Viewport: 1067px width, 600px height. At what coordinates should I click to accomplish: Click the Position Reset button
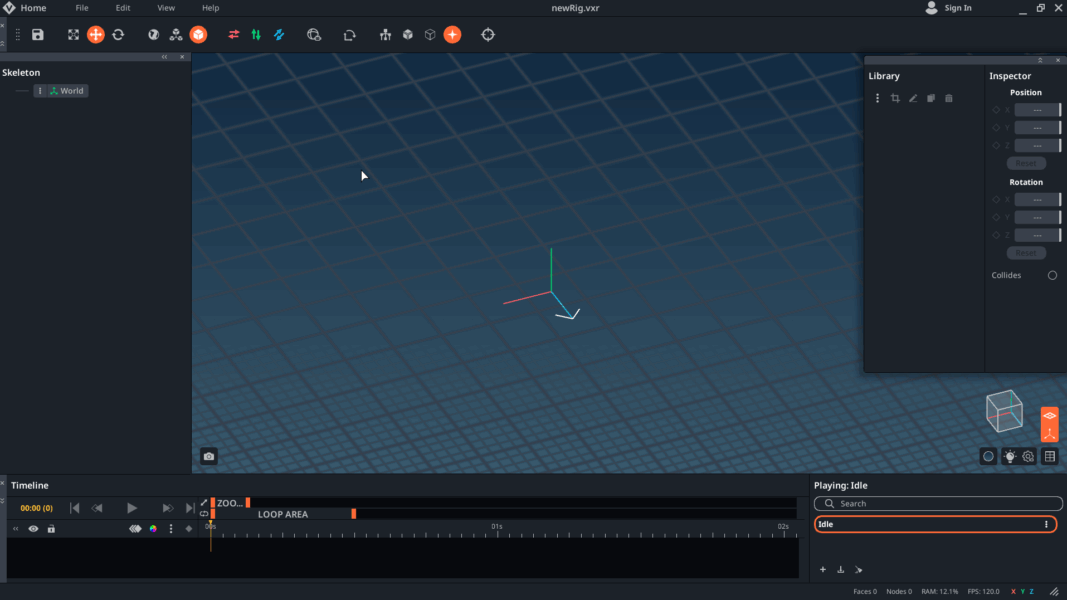[x=1025, y=163]
